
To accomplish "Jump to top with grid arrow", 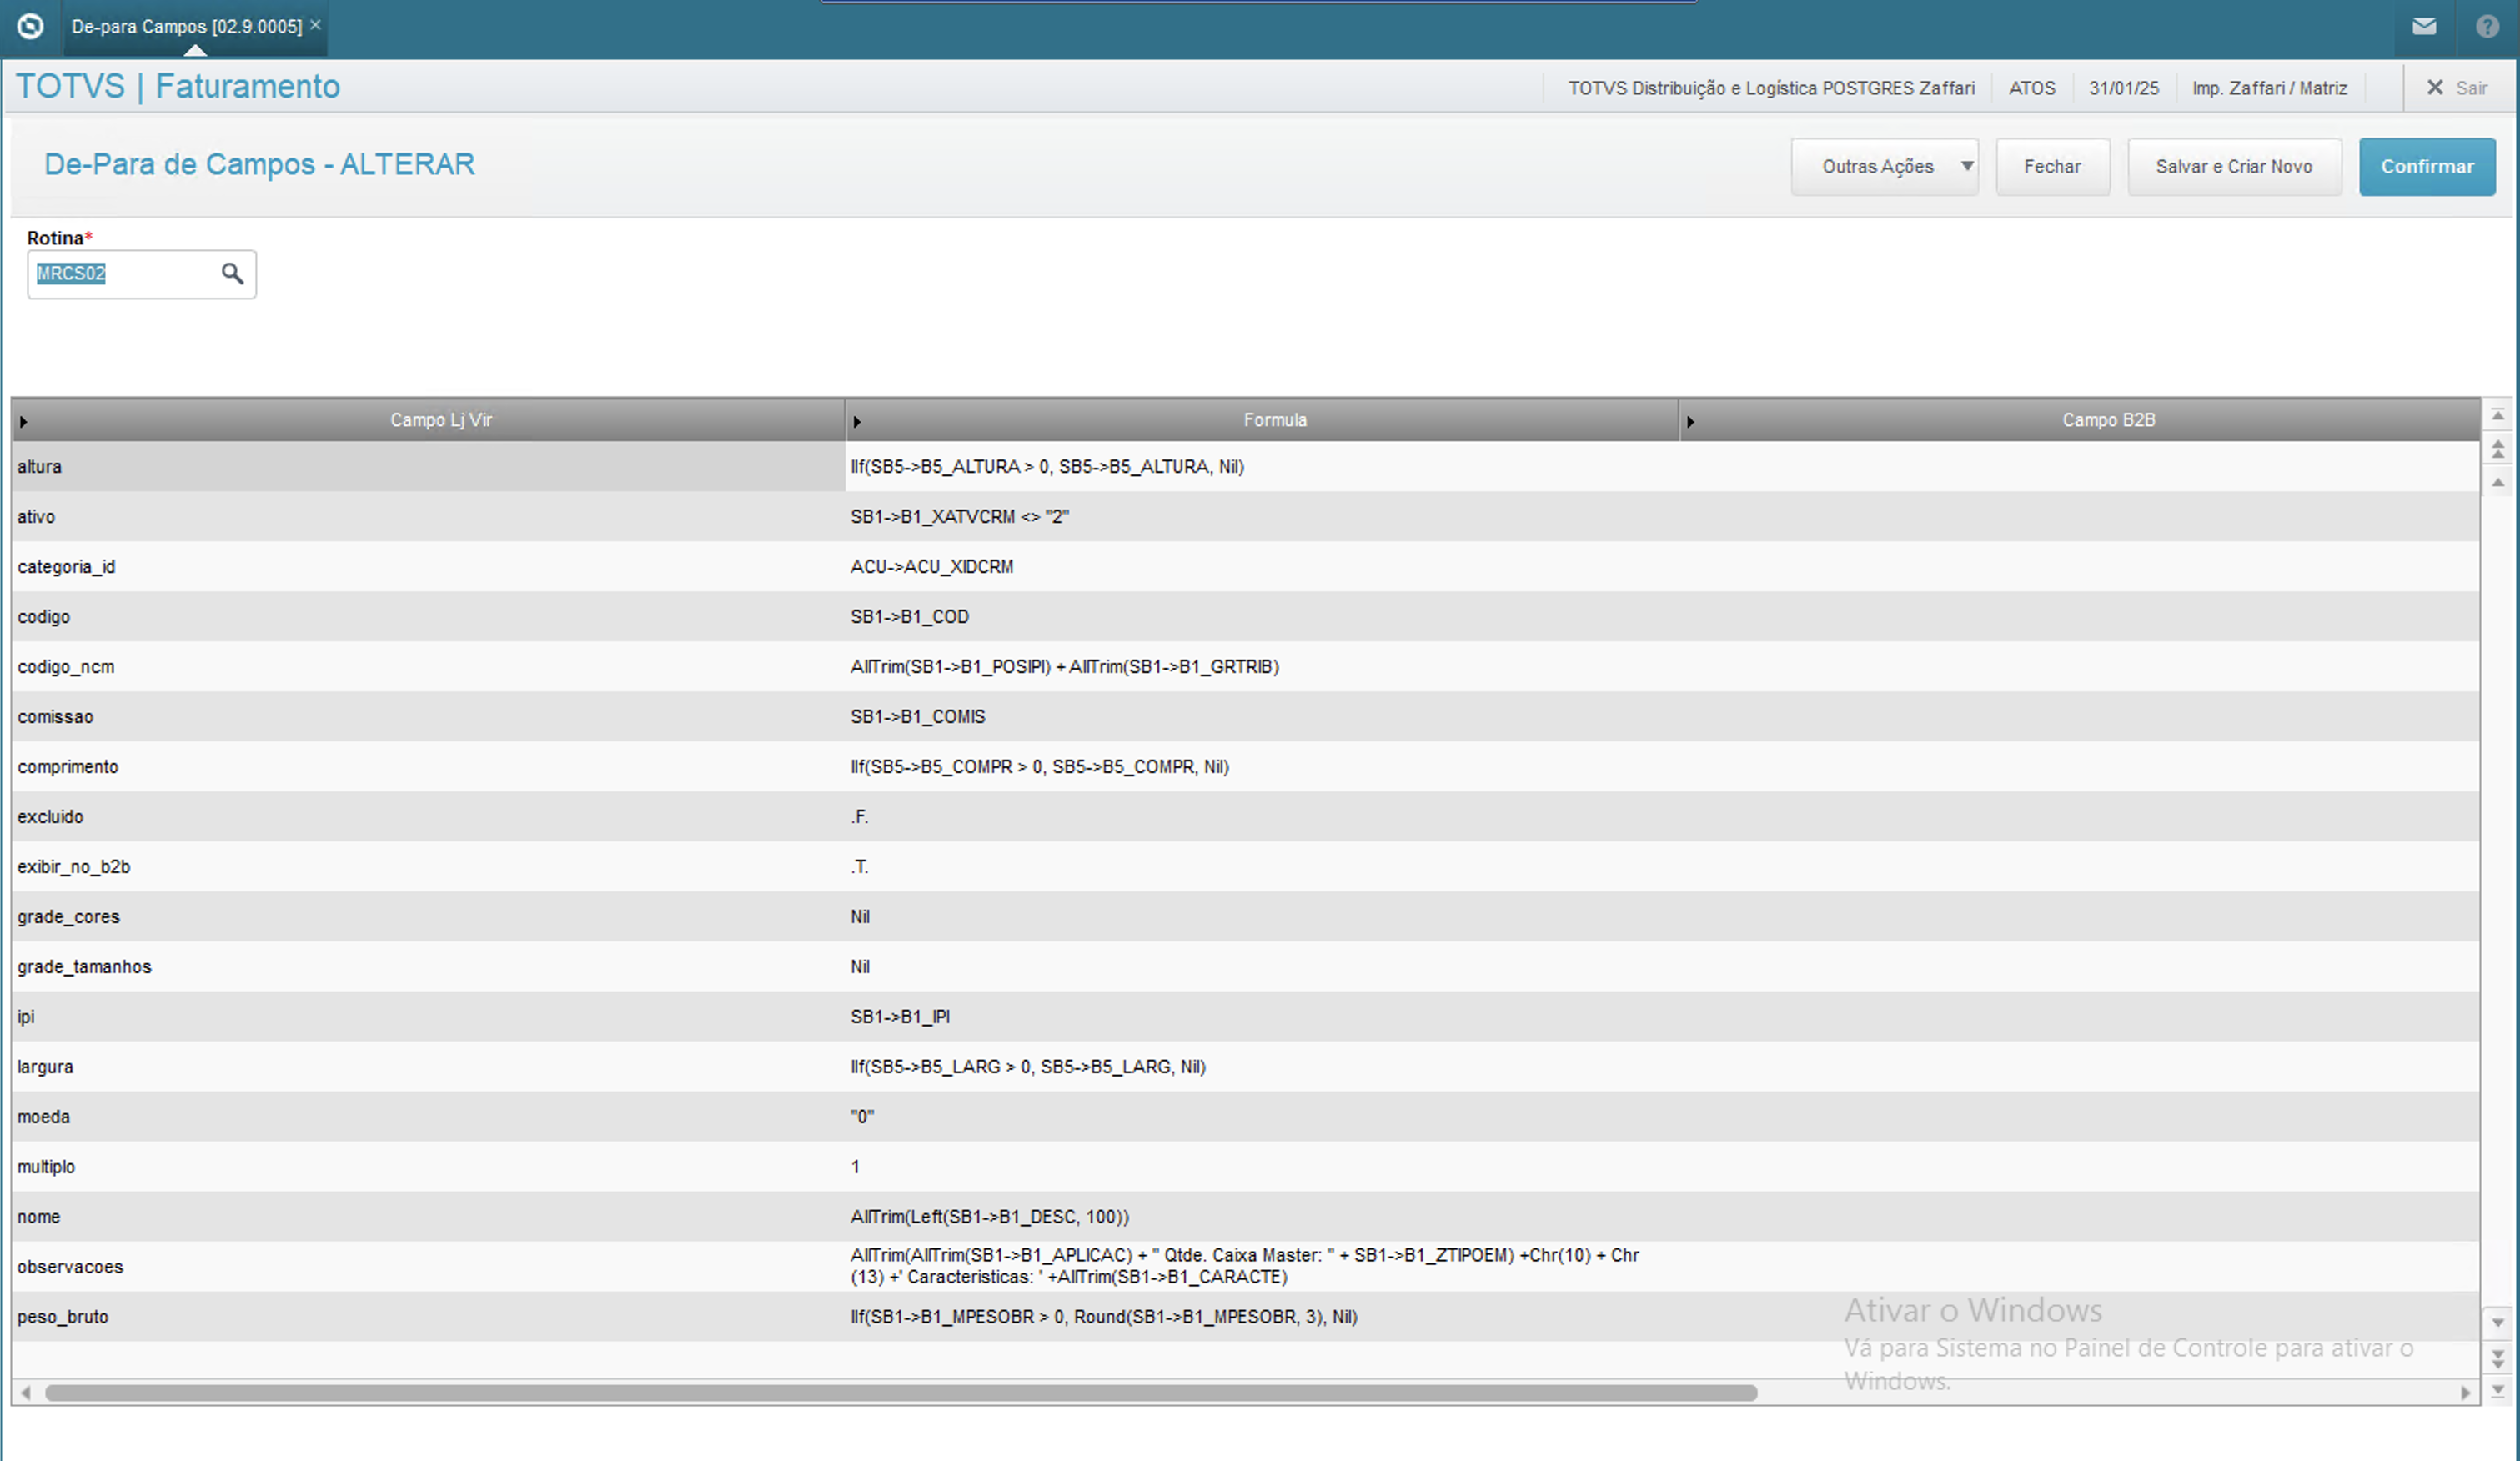I will point(2497,415).
